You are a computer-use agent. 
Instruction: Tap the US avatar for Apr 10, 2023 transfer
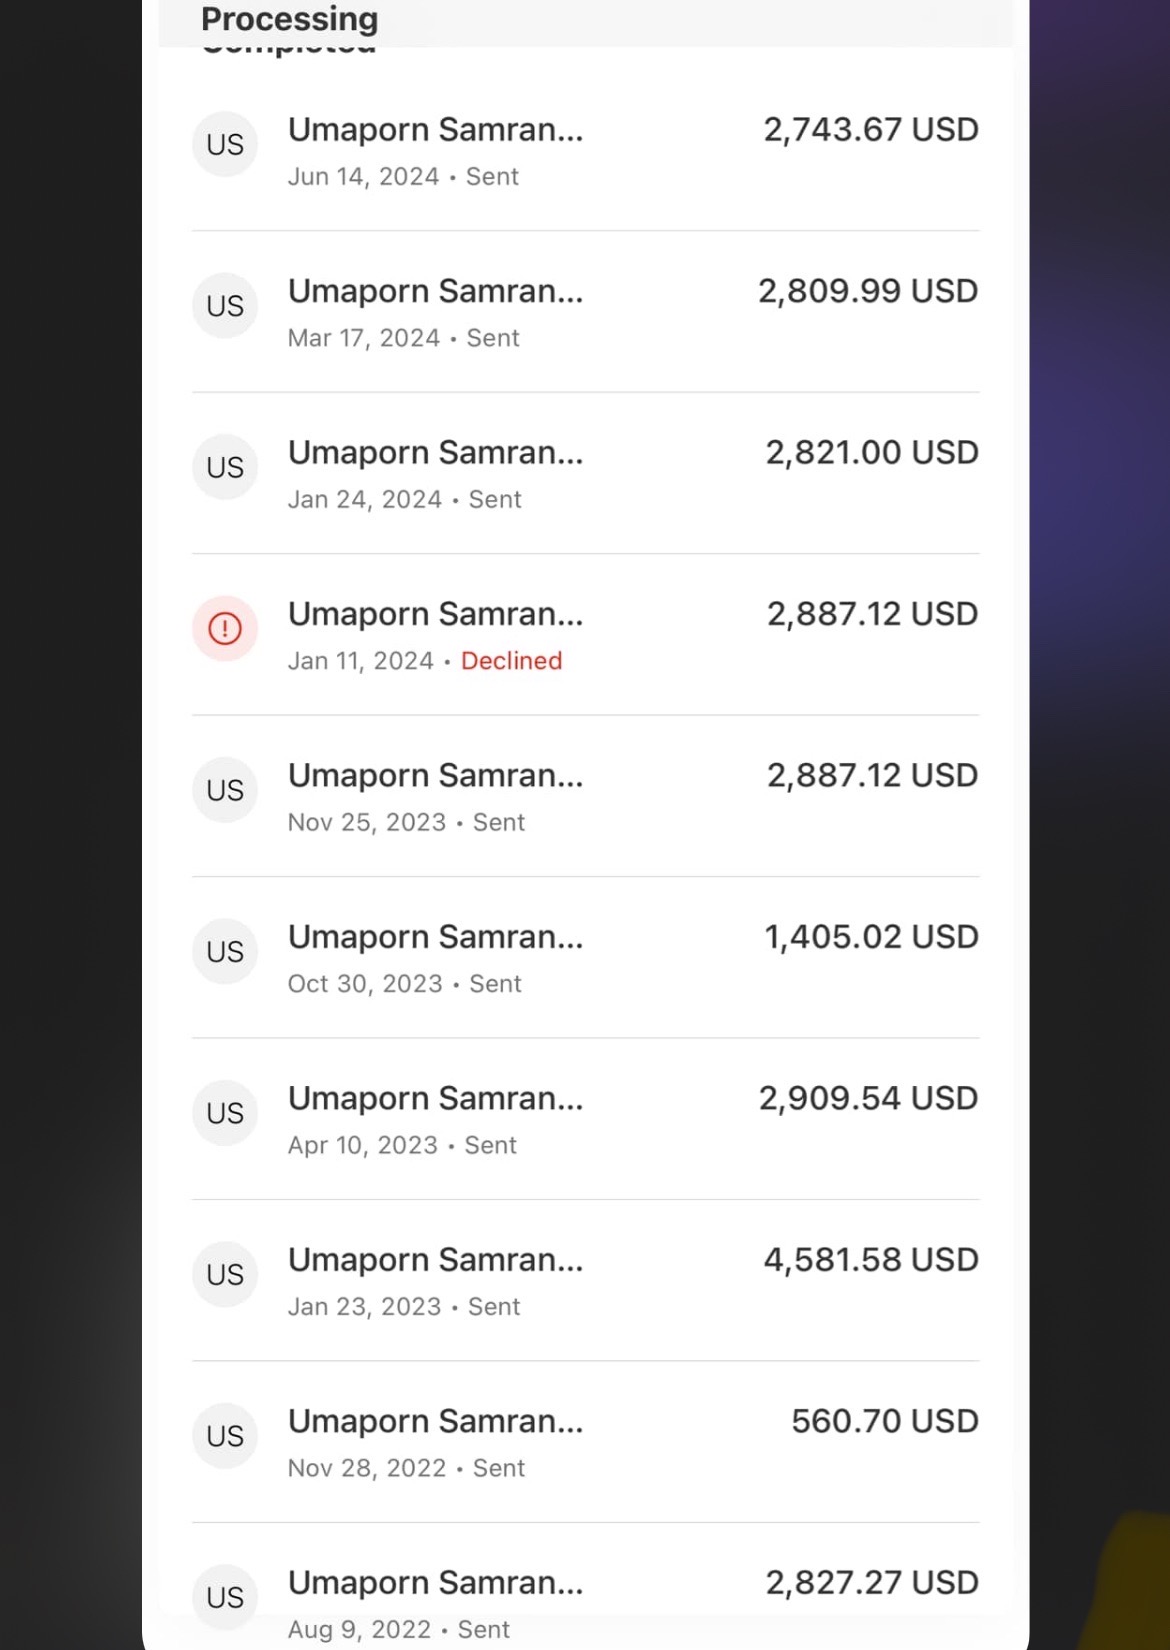(225, 1113)
